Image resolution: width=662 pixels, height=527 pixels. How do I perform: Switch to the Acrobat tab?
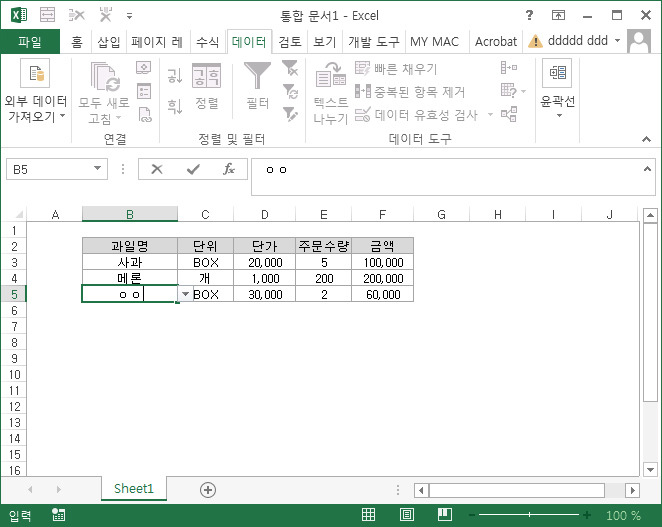click(x=496, y=41)
